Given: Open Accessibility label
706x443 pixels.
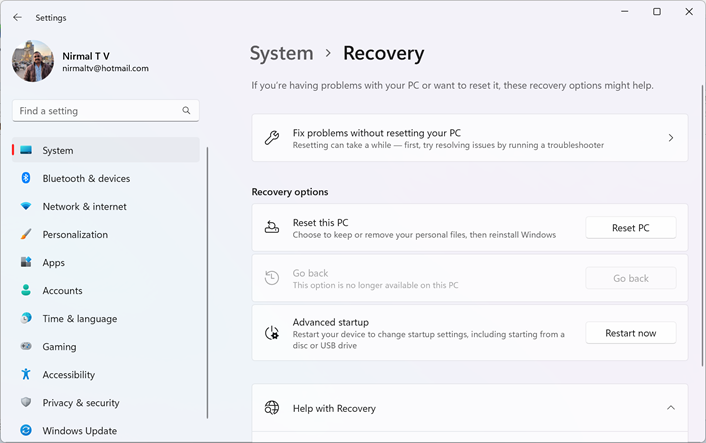Looking at the screenshot, I should click(68, 375).
